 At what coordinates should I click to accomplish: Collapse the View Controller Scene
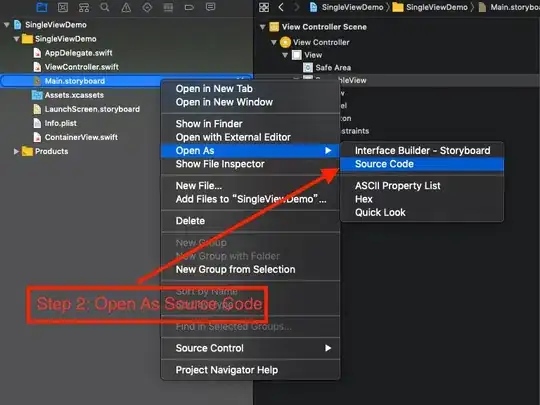point(263,27)
